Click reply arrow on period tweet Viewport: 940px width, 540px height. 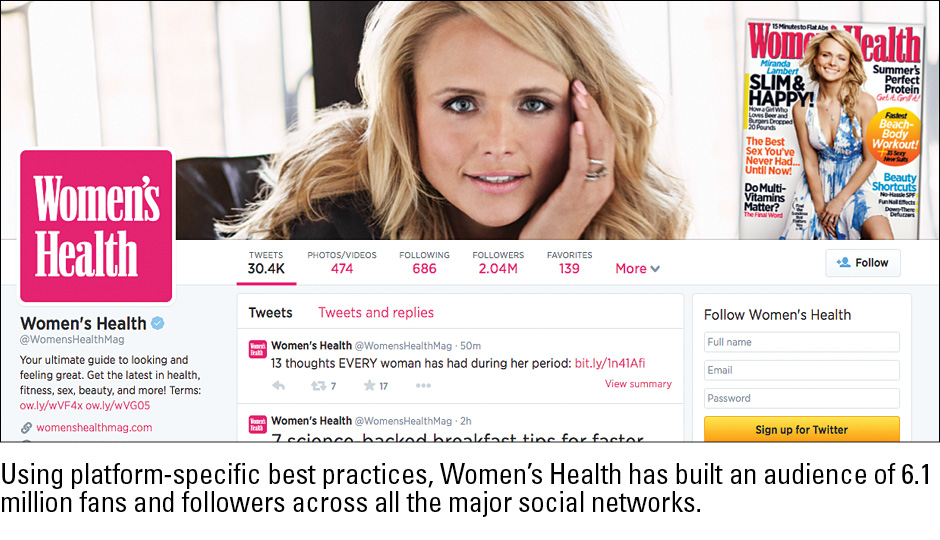coord(278,385)
